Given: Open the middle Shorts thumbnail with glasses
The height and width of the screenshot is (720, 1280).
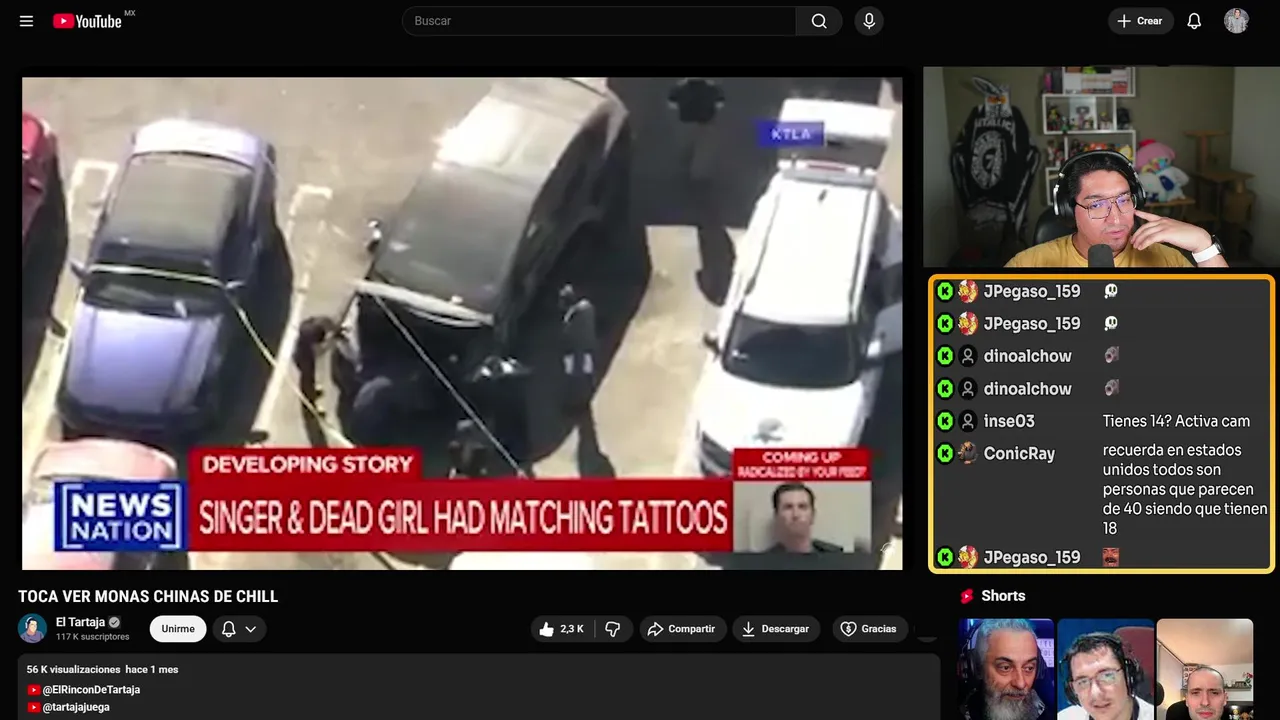Looking at the screenshot, I should [x=1105, y=669].
